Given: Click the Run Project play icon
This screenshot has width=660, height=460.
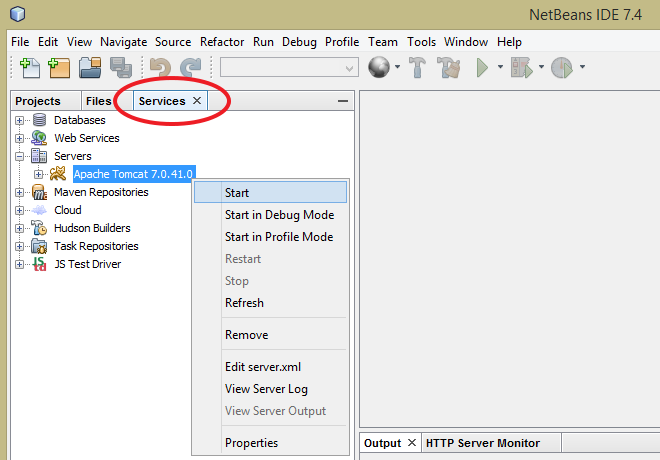Looking at the screenshot, I should (483, 68).
